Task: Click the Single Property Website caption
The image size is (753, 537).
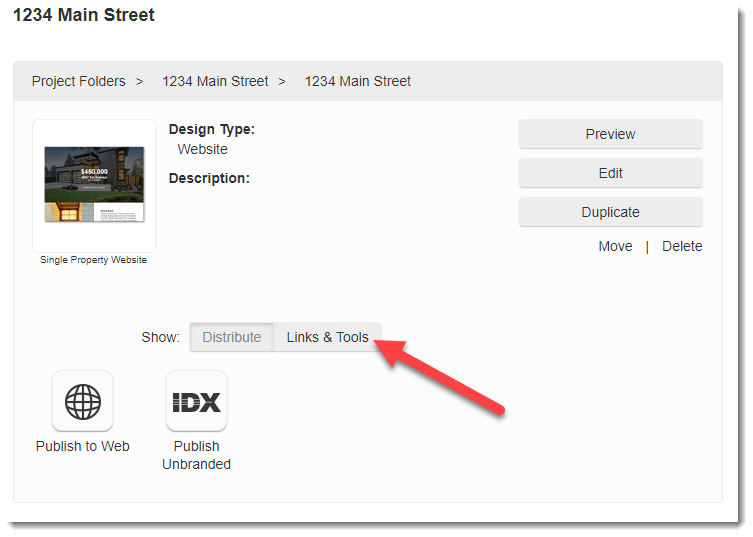Action: click(x=94, y=260)
